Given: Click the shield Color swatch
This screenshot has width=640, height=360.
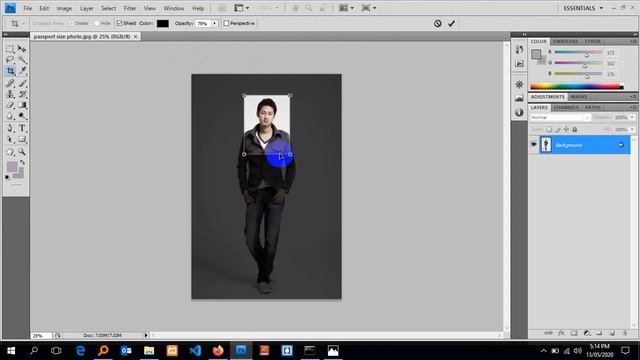Looking at the screenshot, I should pyautogui.click(x=163, y=23).
